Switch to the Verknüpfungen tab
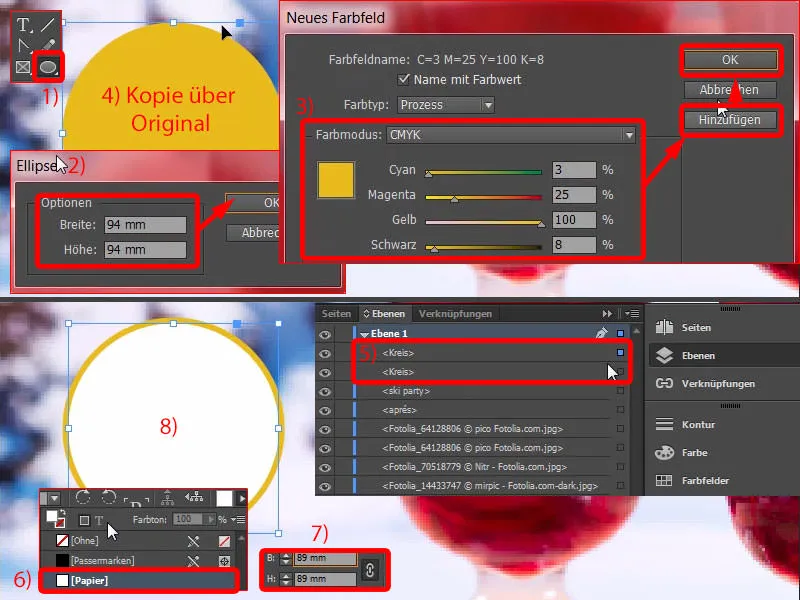Screen dimensions: 800x600 tap(455, 314)
